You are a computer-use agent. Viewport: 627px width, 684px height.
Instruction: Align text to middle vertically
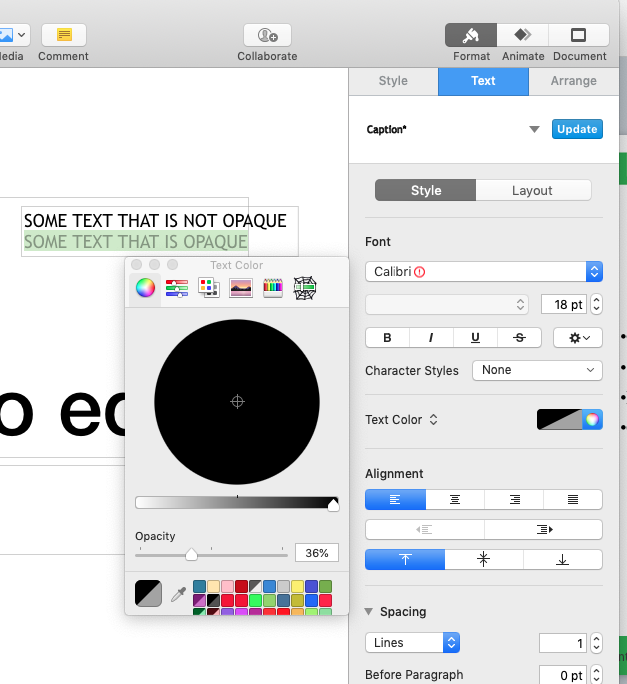[483, 559]
